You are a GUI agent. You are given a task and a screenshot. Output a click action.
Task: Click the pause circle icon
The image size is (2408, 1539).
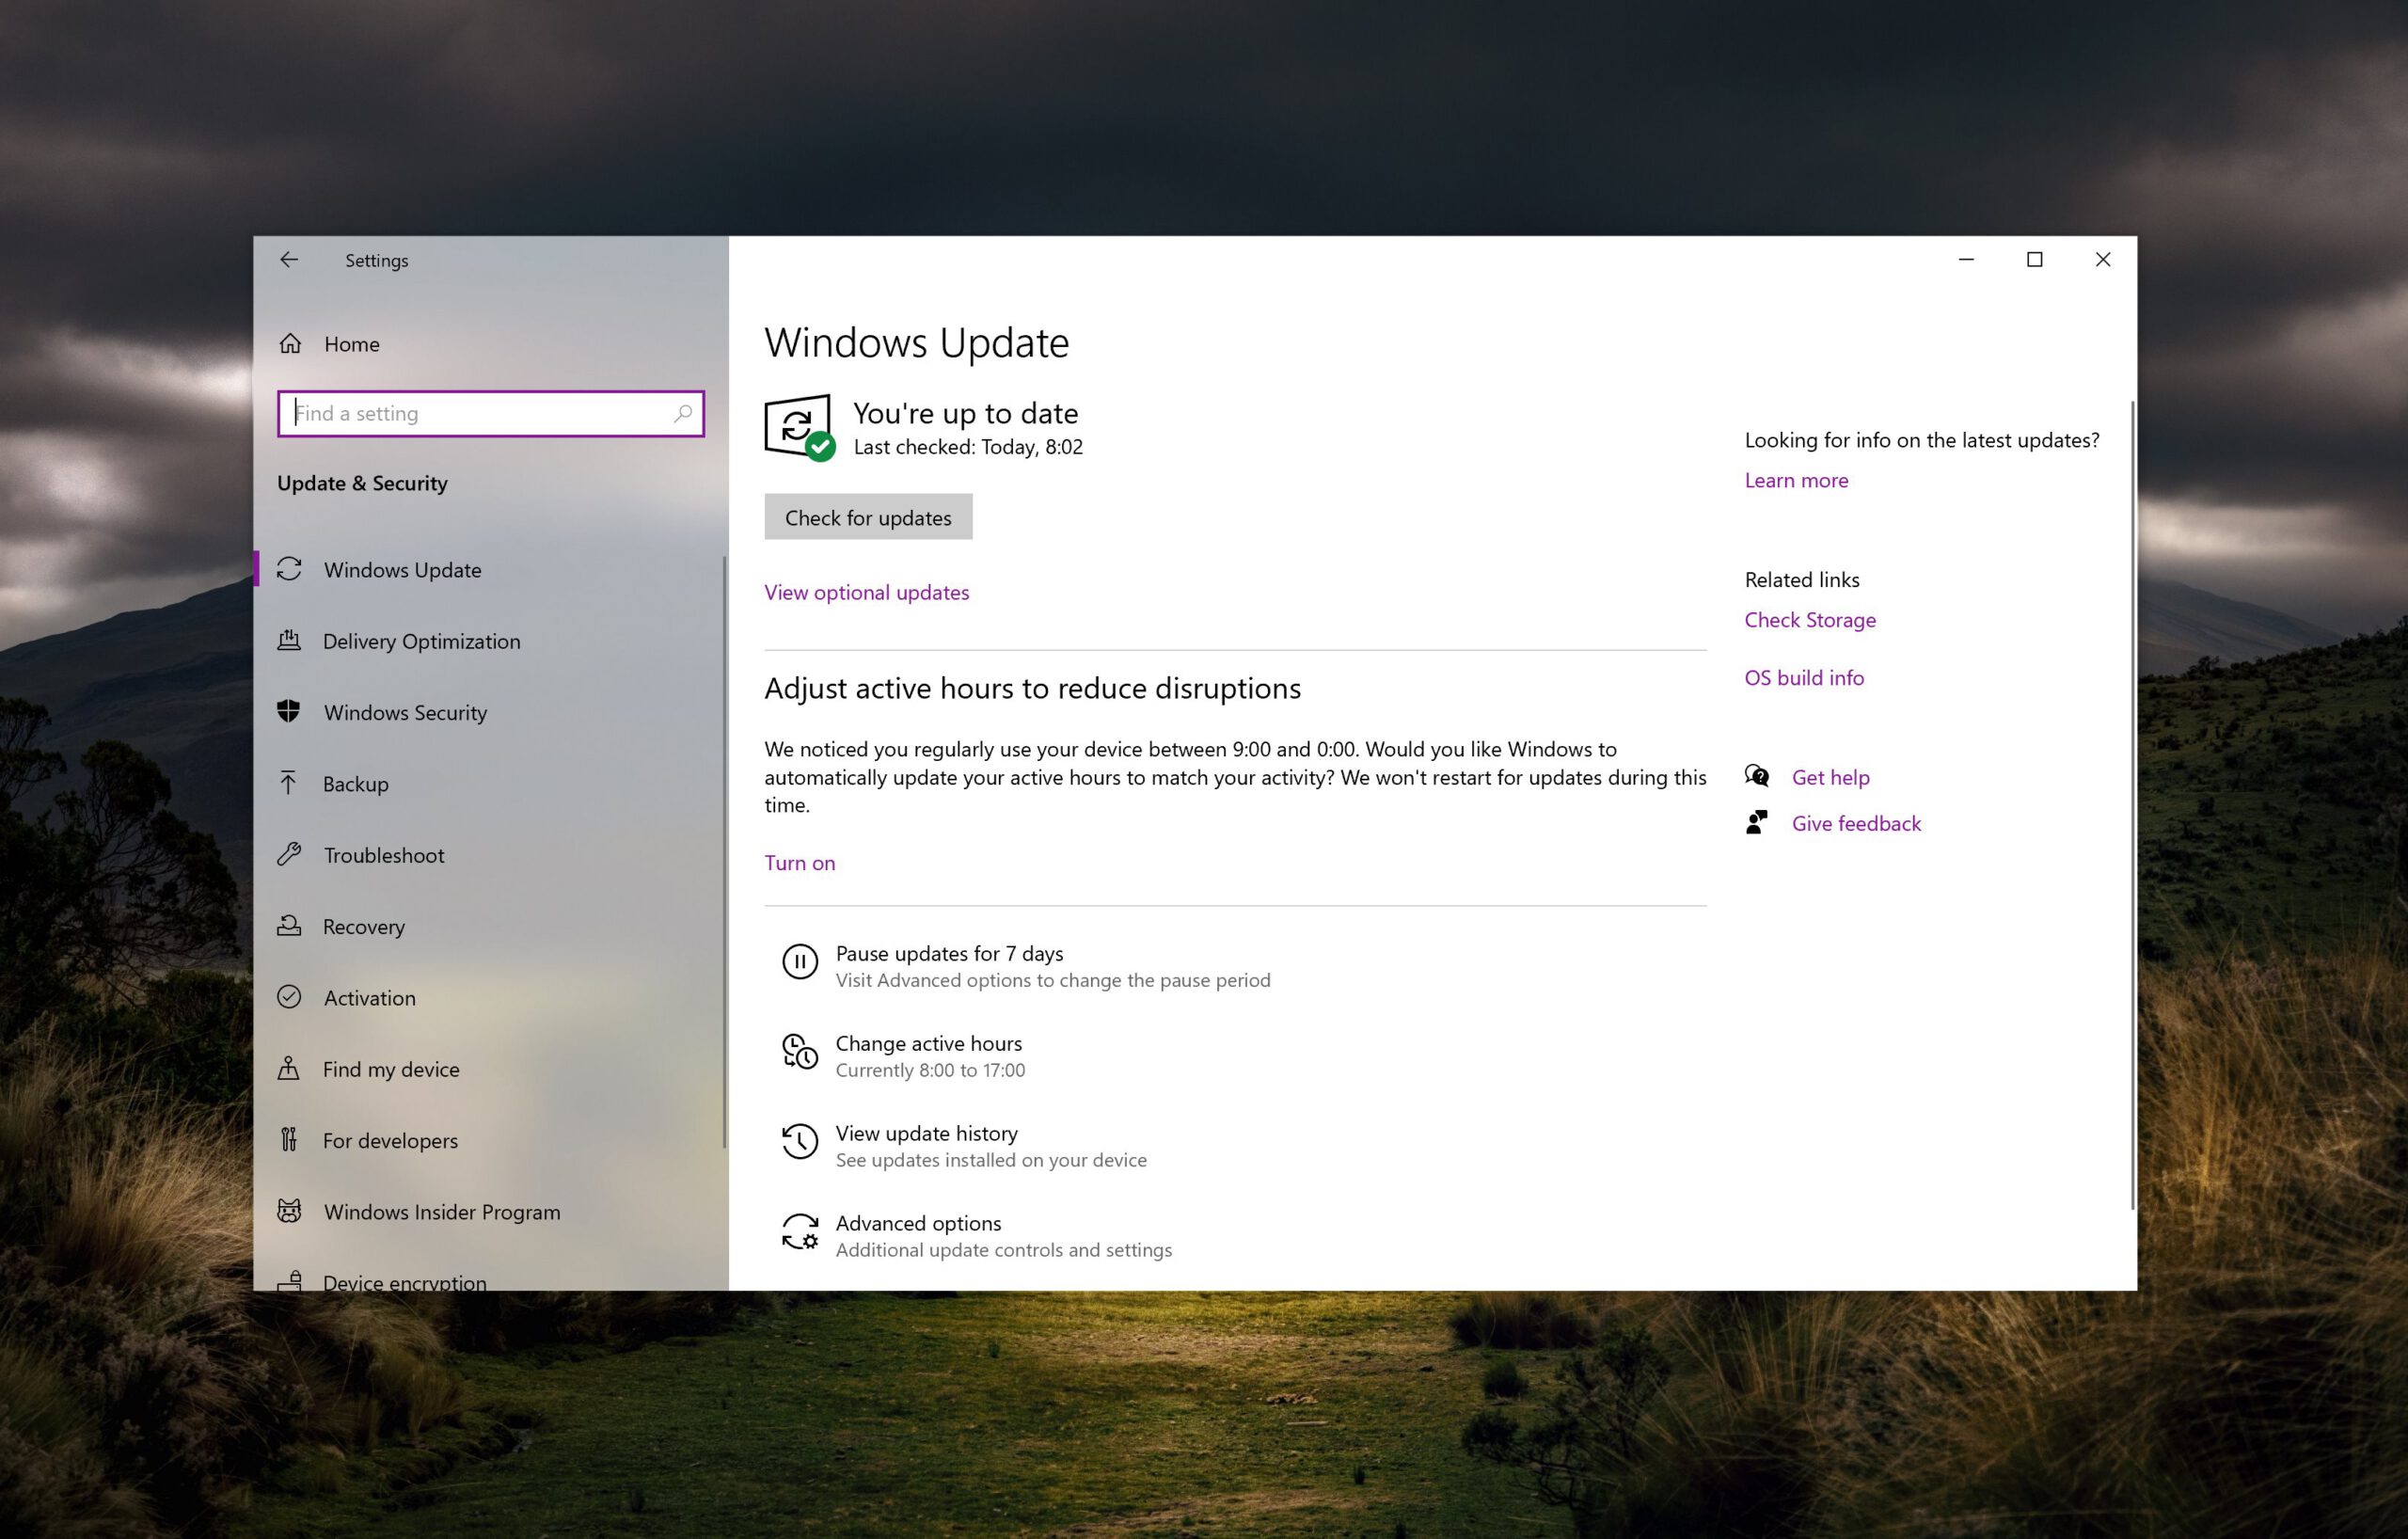[x=800, y=962]
